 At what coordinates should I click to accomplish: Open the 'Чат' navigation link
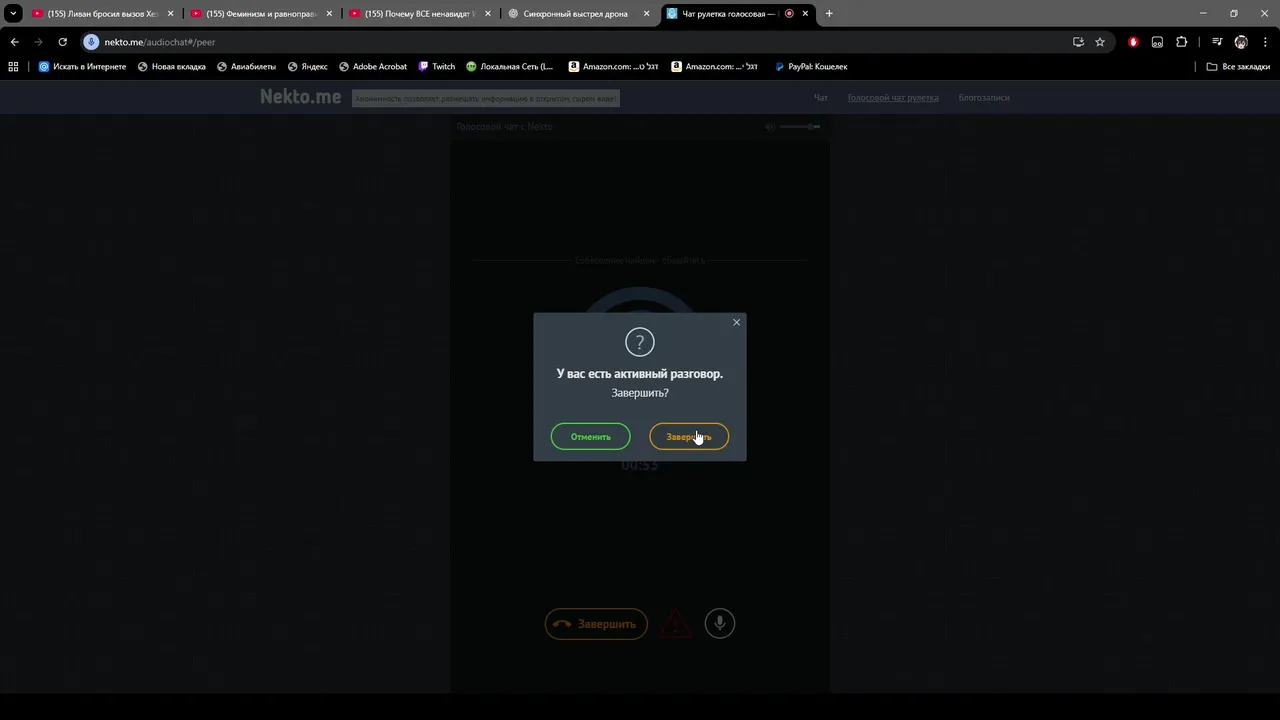[x=820, y=98]
